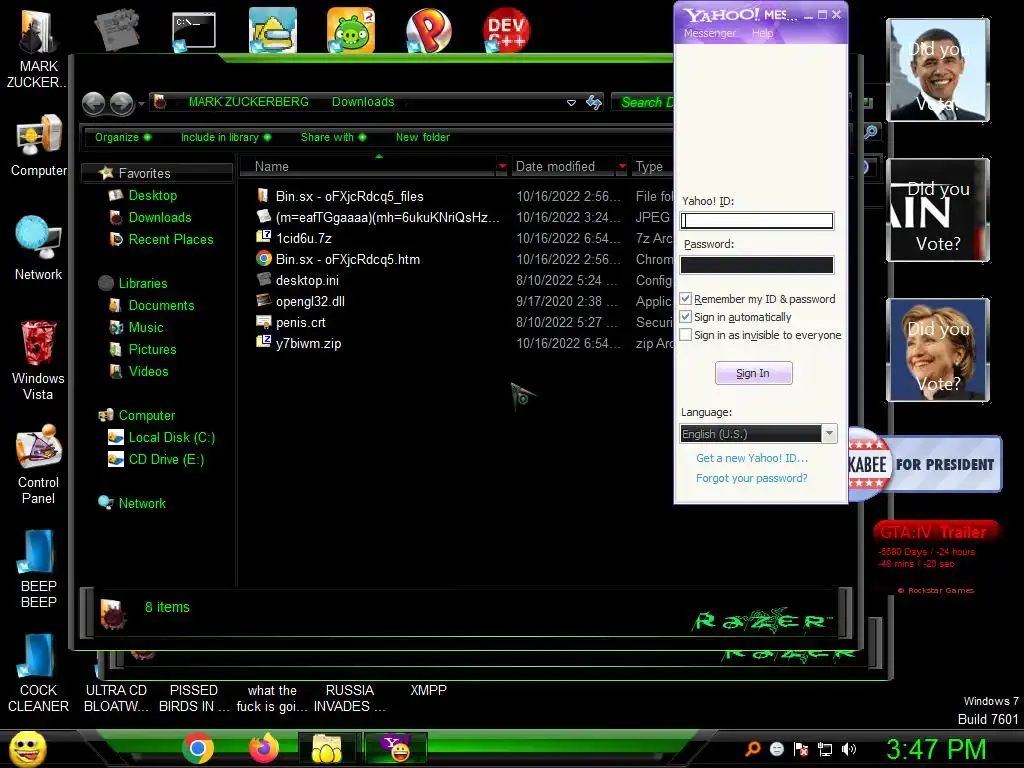Open the Share with dropdown
The height and width of the screenshot is (768, 1024).
click(333, 137)
